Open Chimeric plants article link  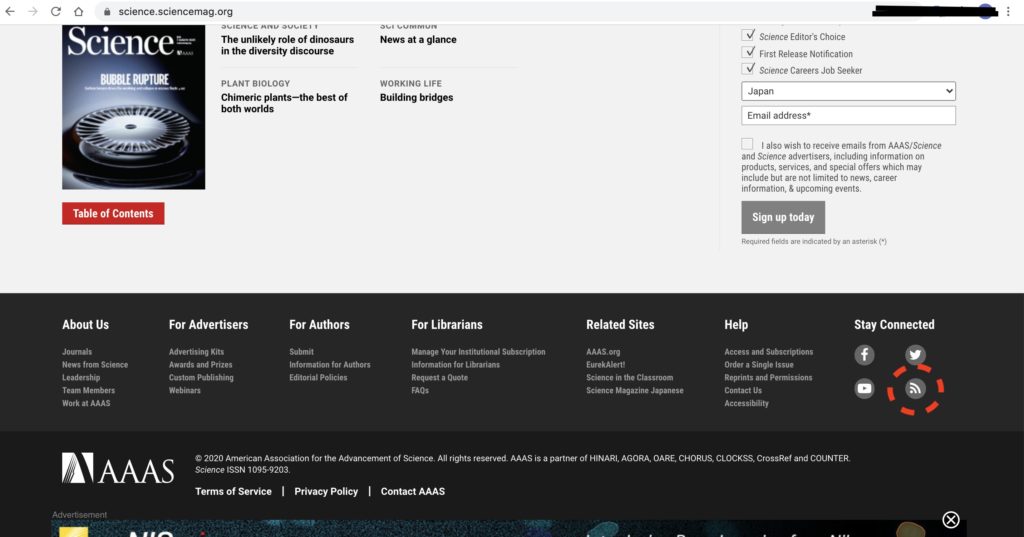(x=284, y=103)
